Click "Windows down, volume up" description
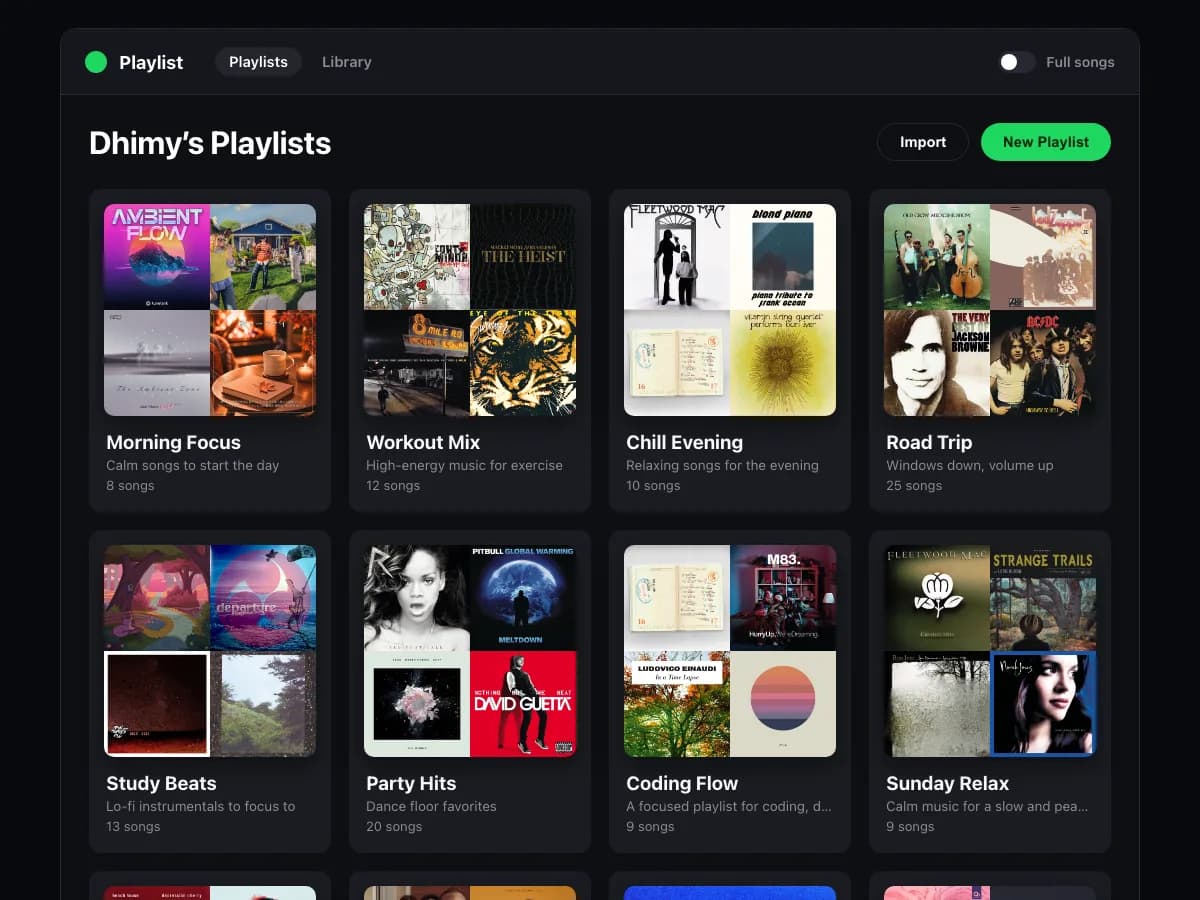The height and width of the screenshot is (900, 1200). coord(969,465)
